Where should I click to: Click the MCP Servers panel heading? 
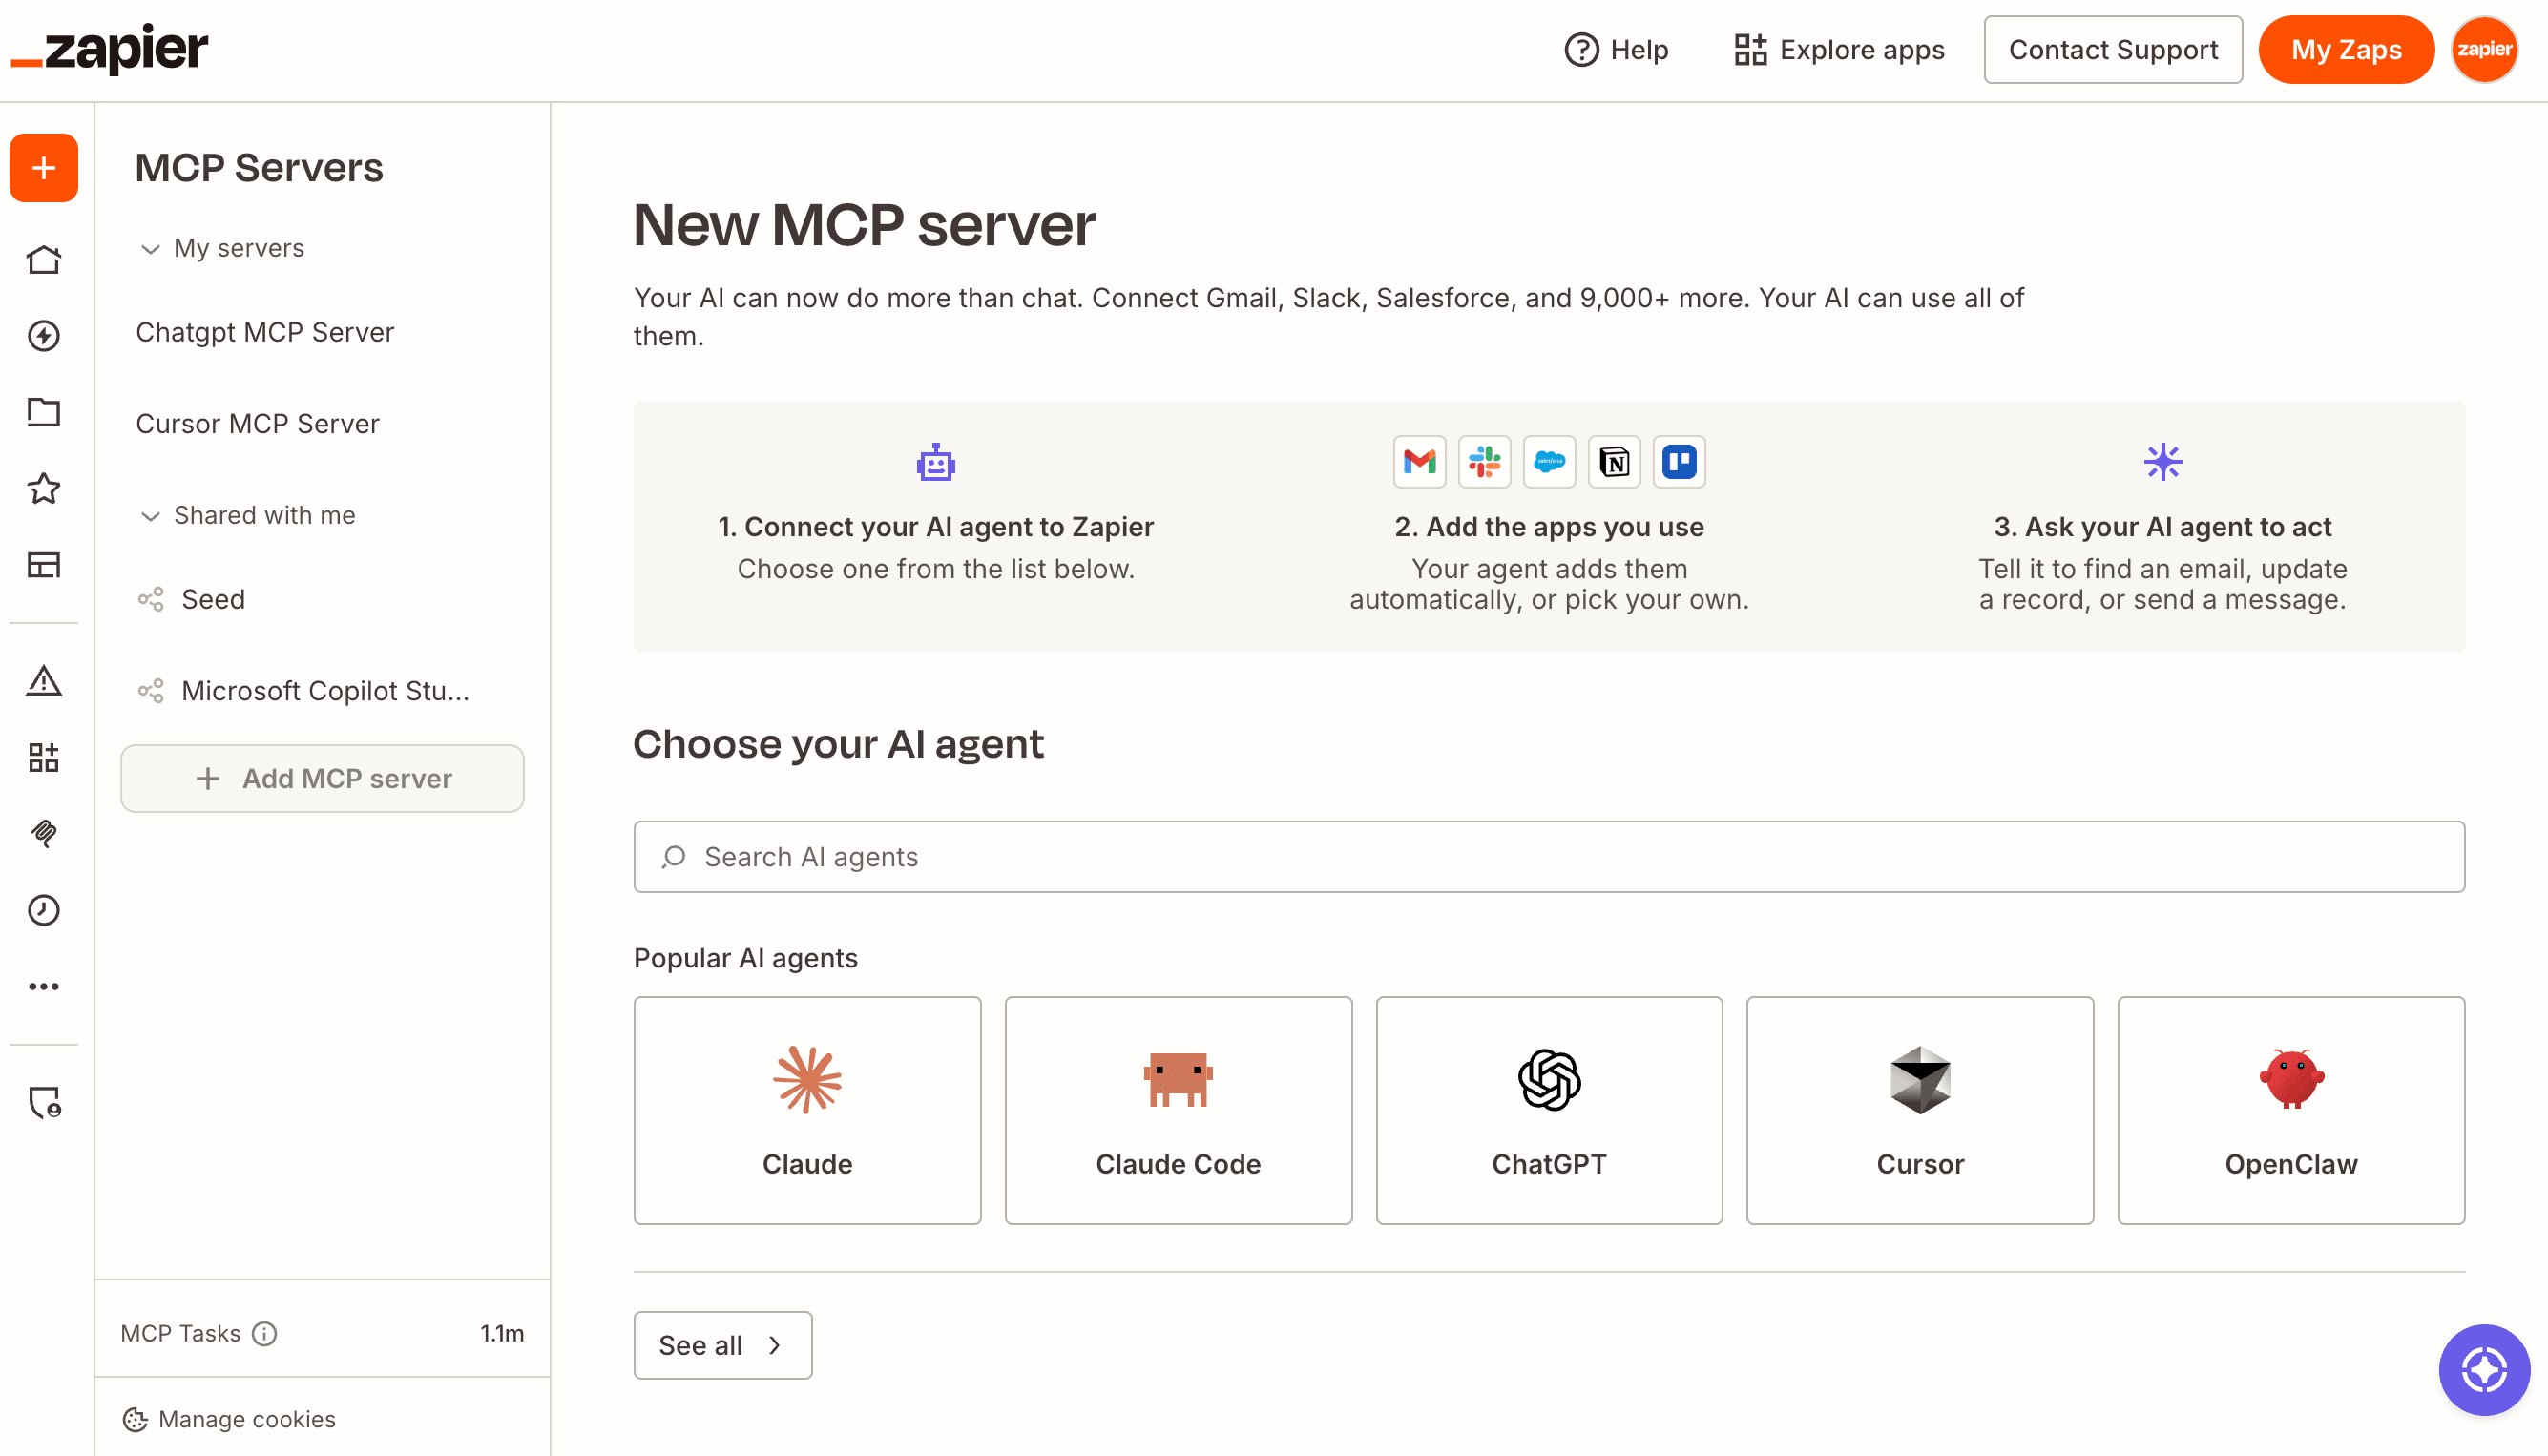(x=259, y=167)
